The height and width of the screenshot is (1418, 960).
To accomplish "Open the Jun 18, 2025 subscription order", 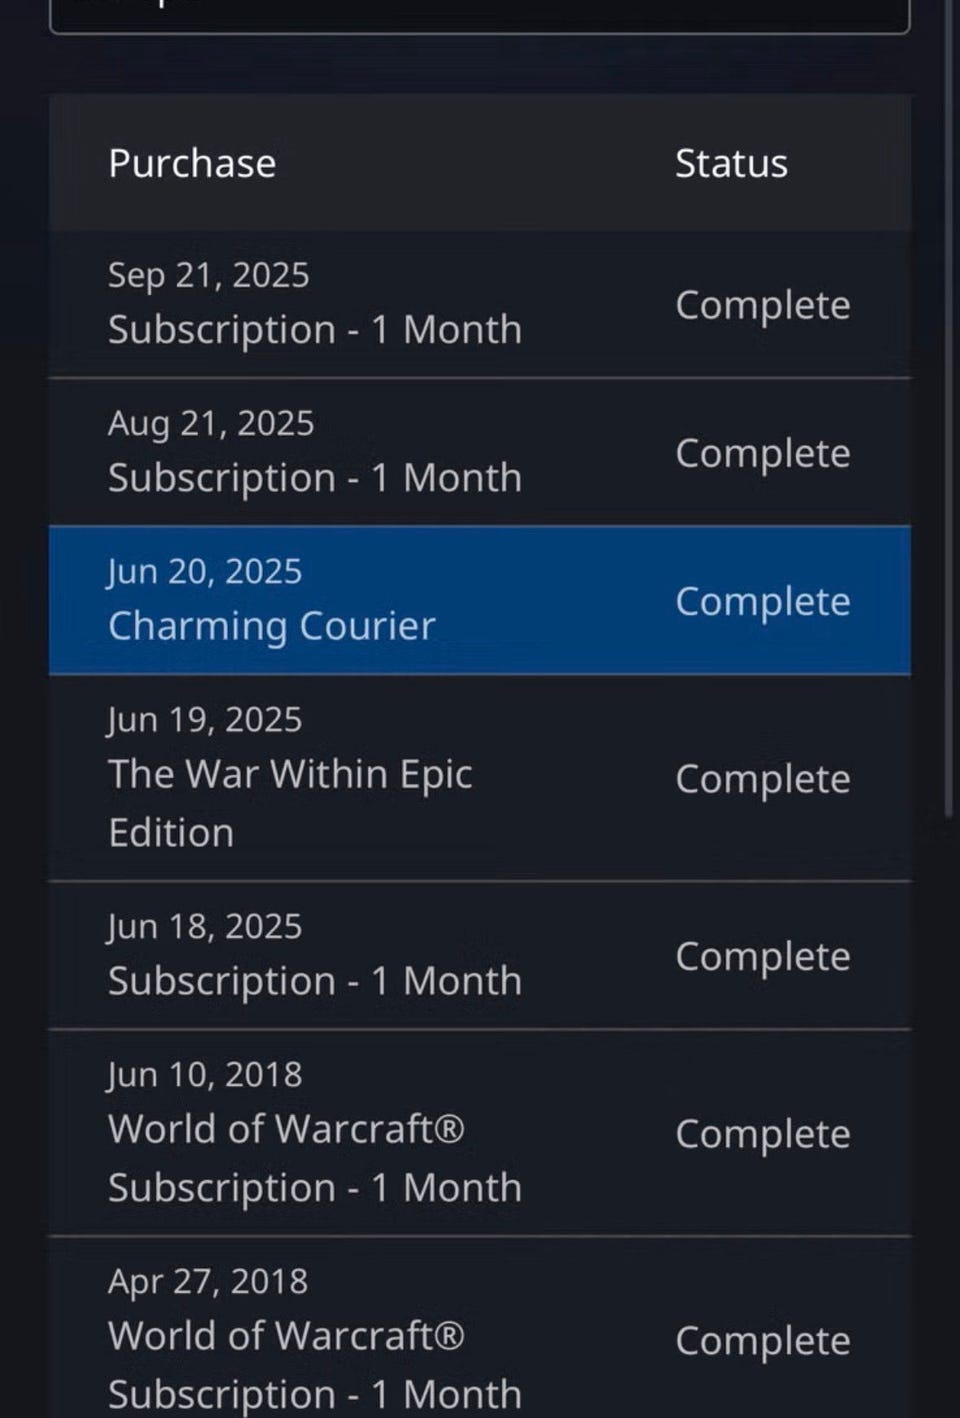I will click(480, 955).
